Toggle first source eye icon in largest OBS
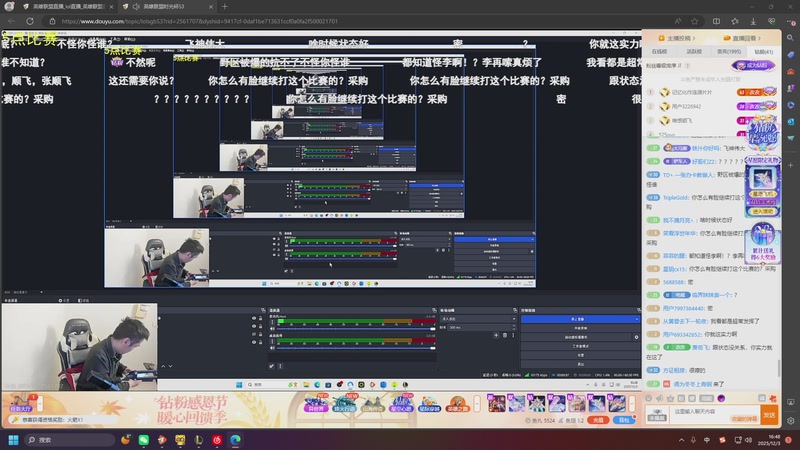The width and height of the screenshot is (800, 450). (254, 318)
